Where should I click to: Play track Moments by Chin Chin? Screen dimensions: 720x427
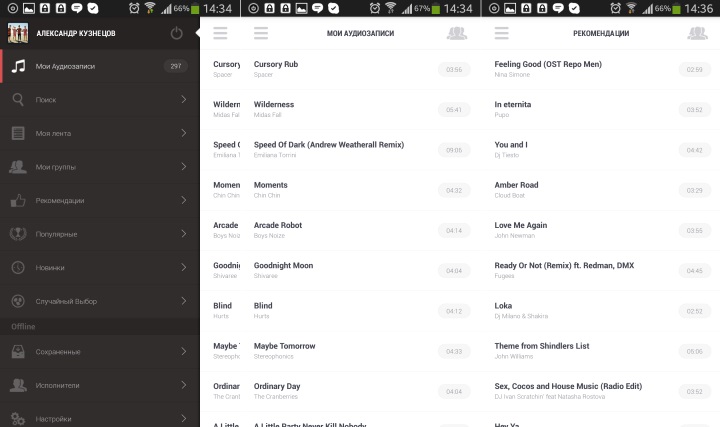[360, 190]
